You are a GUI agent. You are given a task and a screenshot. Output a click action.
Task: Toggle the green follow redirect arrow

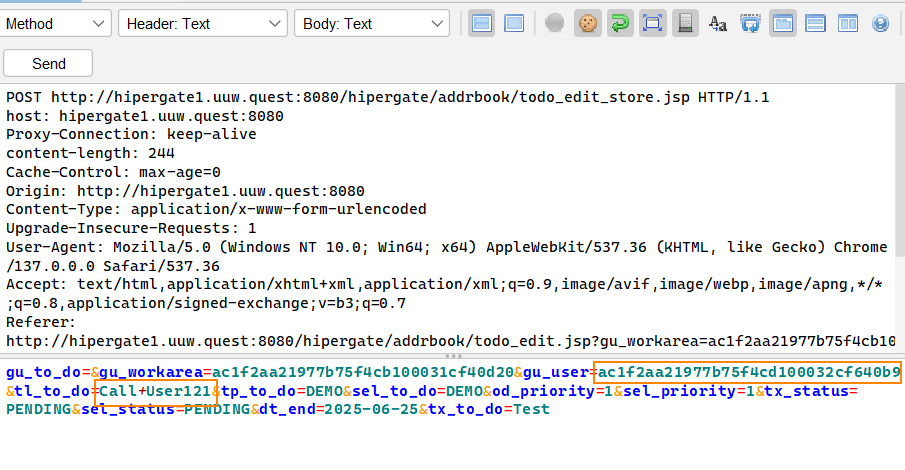click(x=620, y=23)
